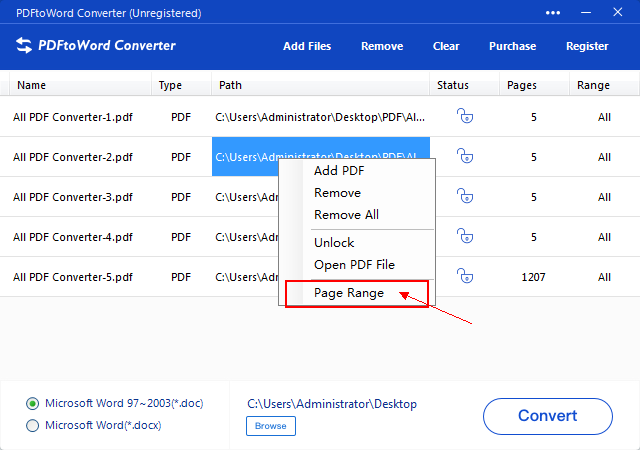Choose Remove from the context menu

[x=337, y=193]
